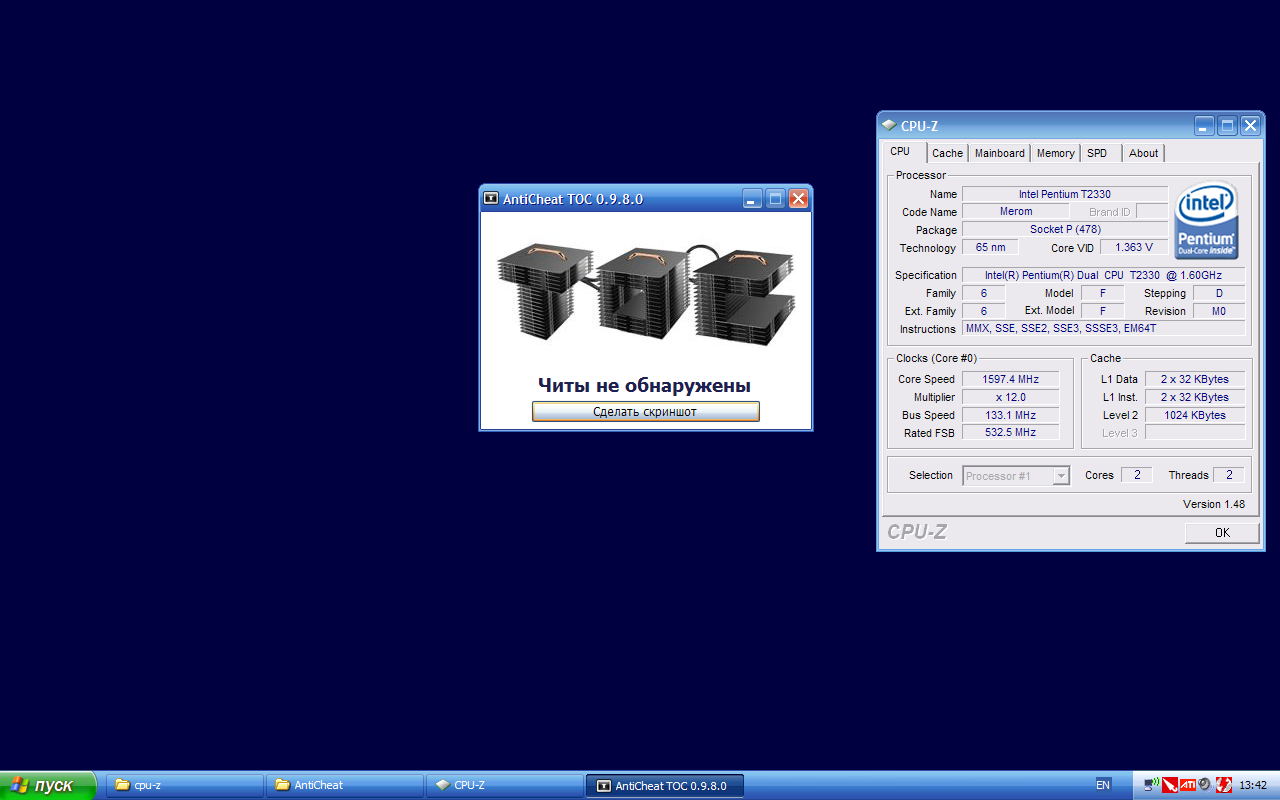Click the Instructions field MMX, SSE list
1280x800 pixels.
[x=1103, y=328]
